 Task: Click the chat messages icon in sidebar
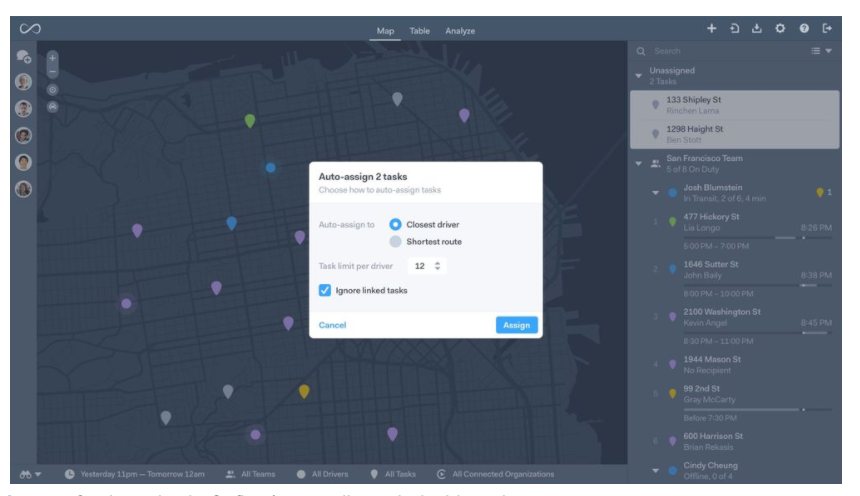[24, 56]
